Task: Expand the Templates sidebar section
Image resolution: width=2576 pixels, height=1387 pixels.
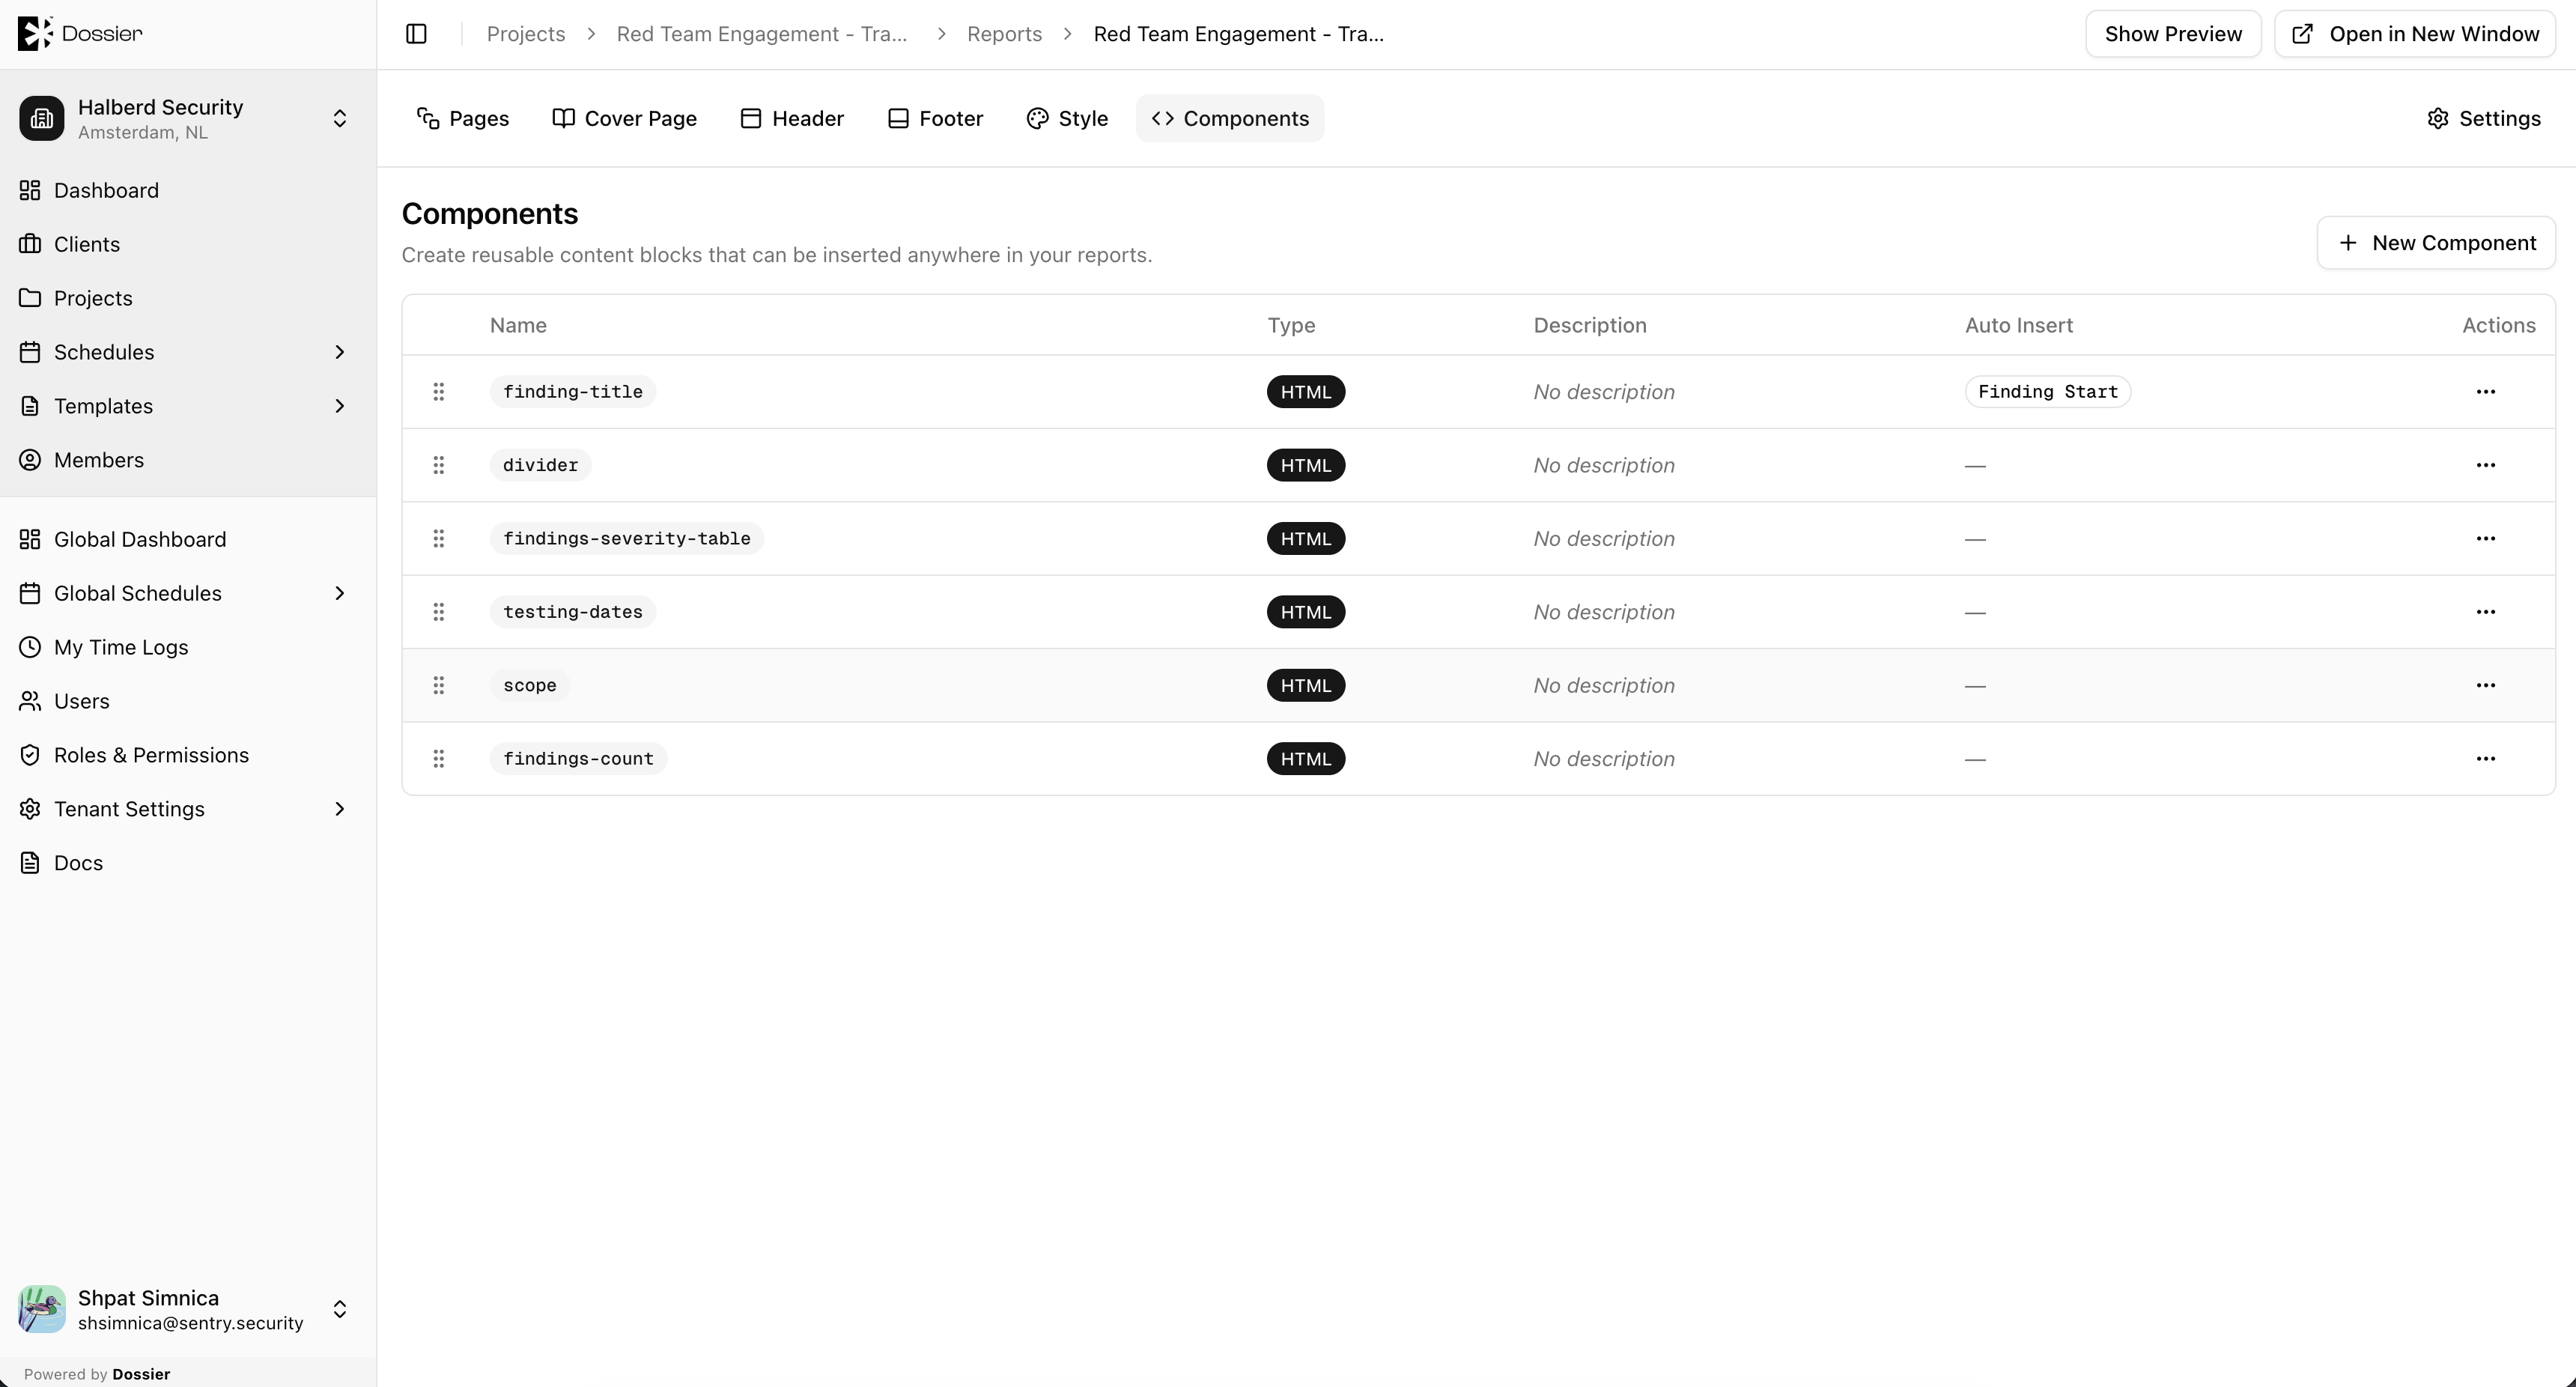Action: (x=340, y=406)
